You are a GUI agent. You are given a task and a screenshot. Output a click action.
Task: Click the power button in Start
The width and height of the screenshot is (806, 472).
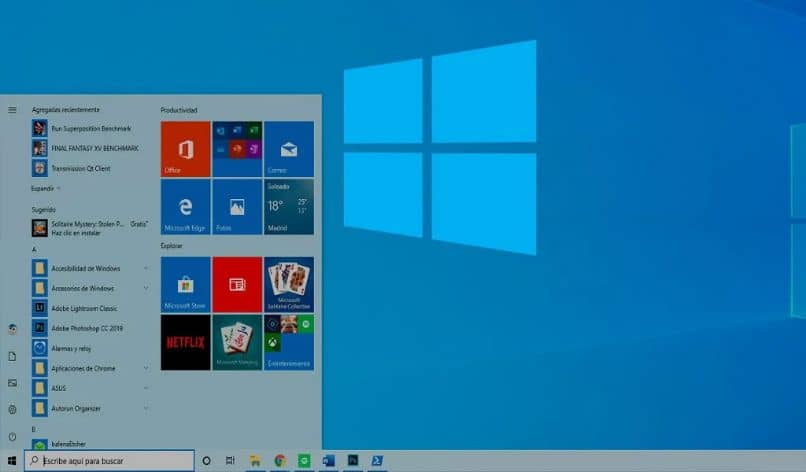click(12, 437)
